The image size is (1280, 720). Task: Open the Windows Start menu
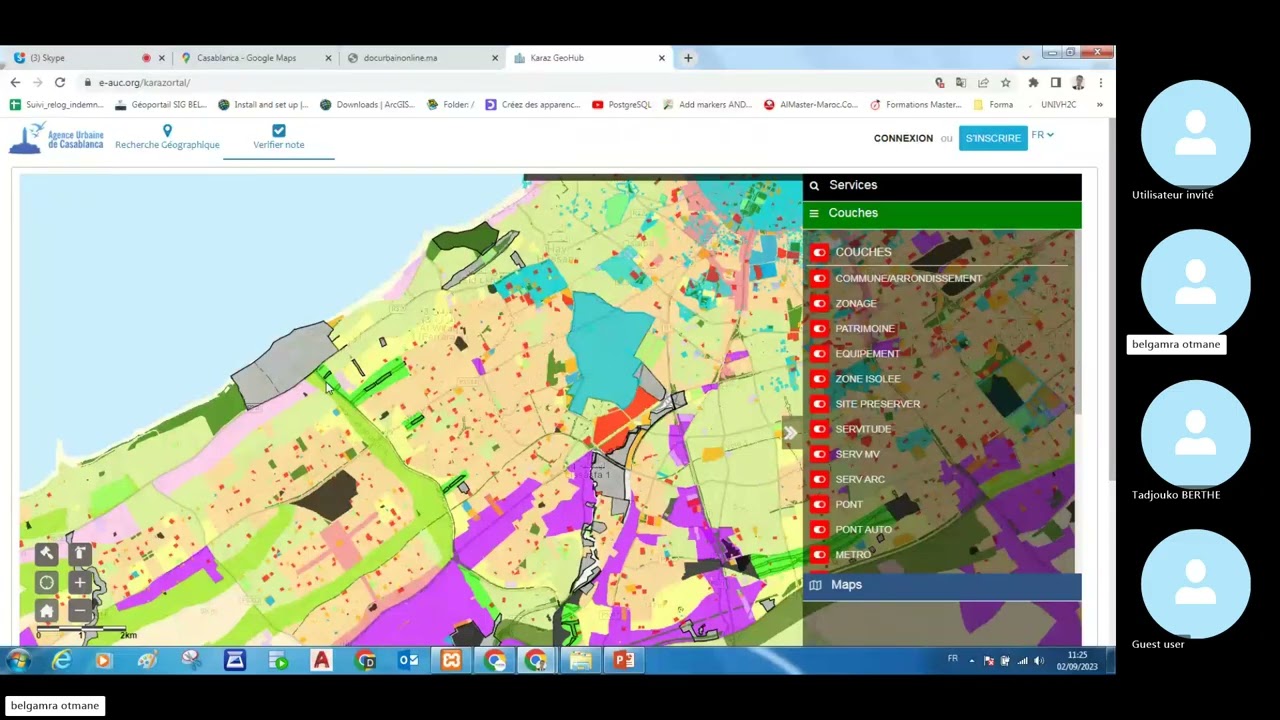[19, 660]
